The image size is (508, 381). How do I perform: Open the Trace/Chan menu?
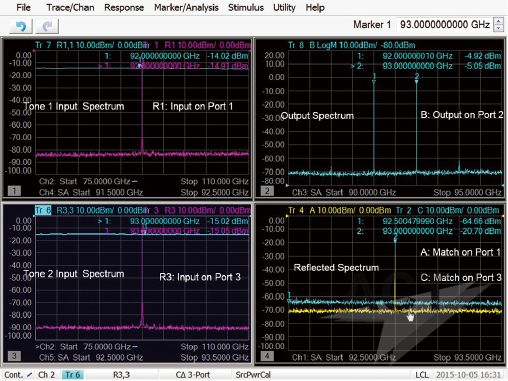coord(70,7)
